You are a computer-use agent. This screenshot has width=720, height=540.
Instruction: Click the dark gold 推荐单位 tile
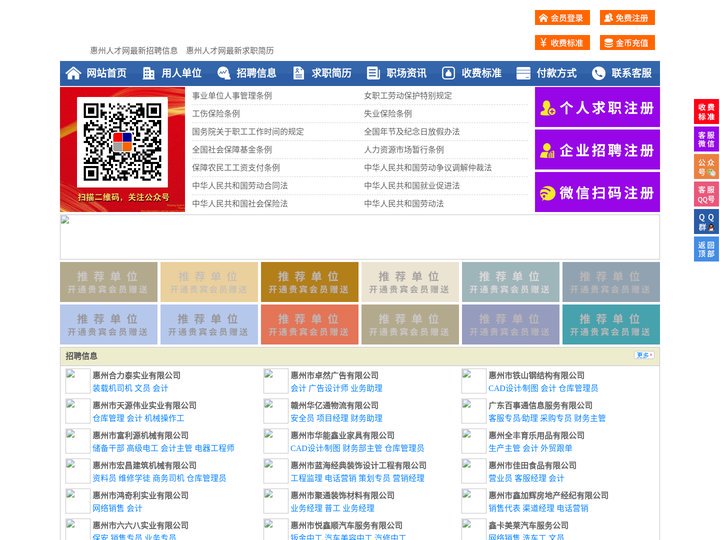point(309,282)
